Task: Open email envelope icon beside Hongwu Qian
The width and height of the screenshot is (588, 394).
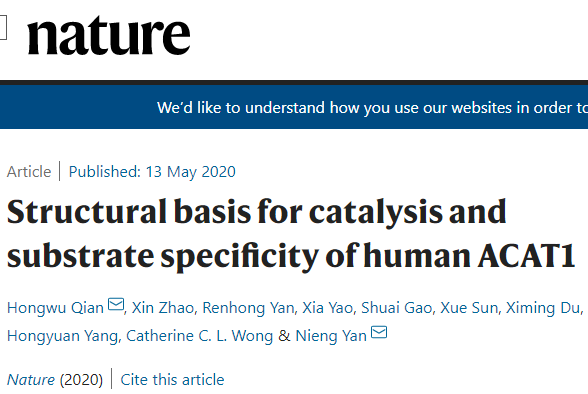Action: click(x=116, y=304)
